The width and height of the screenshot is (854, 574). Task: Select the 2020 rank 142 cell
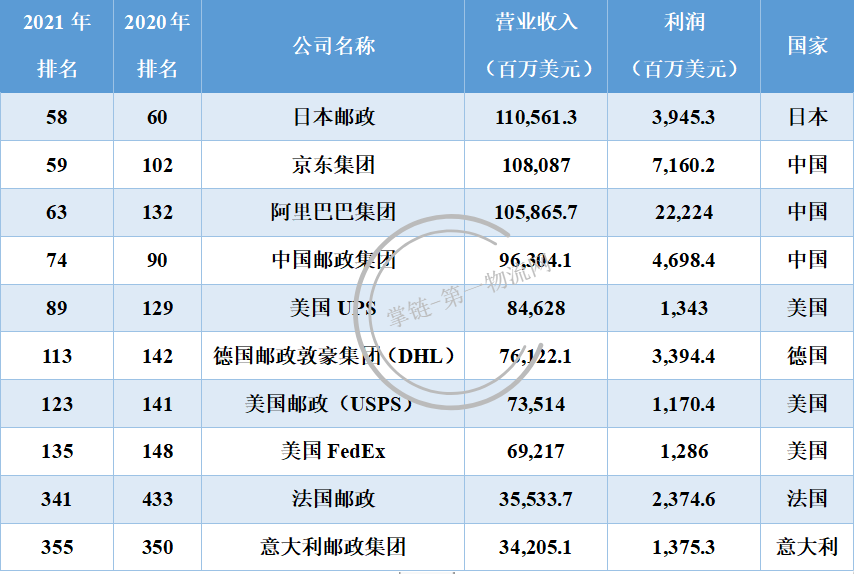click(157, 356)
